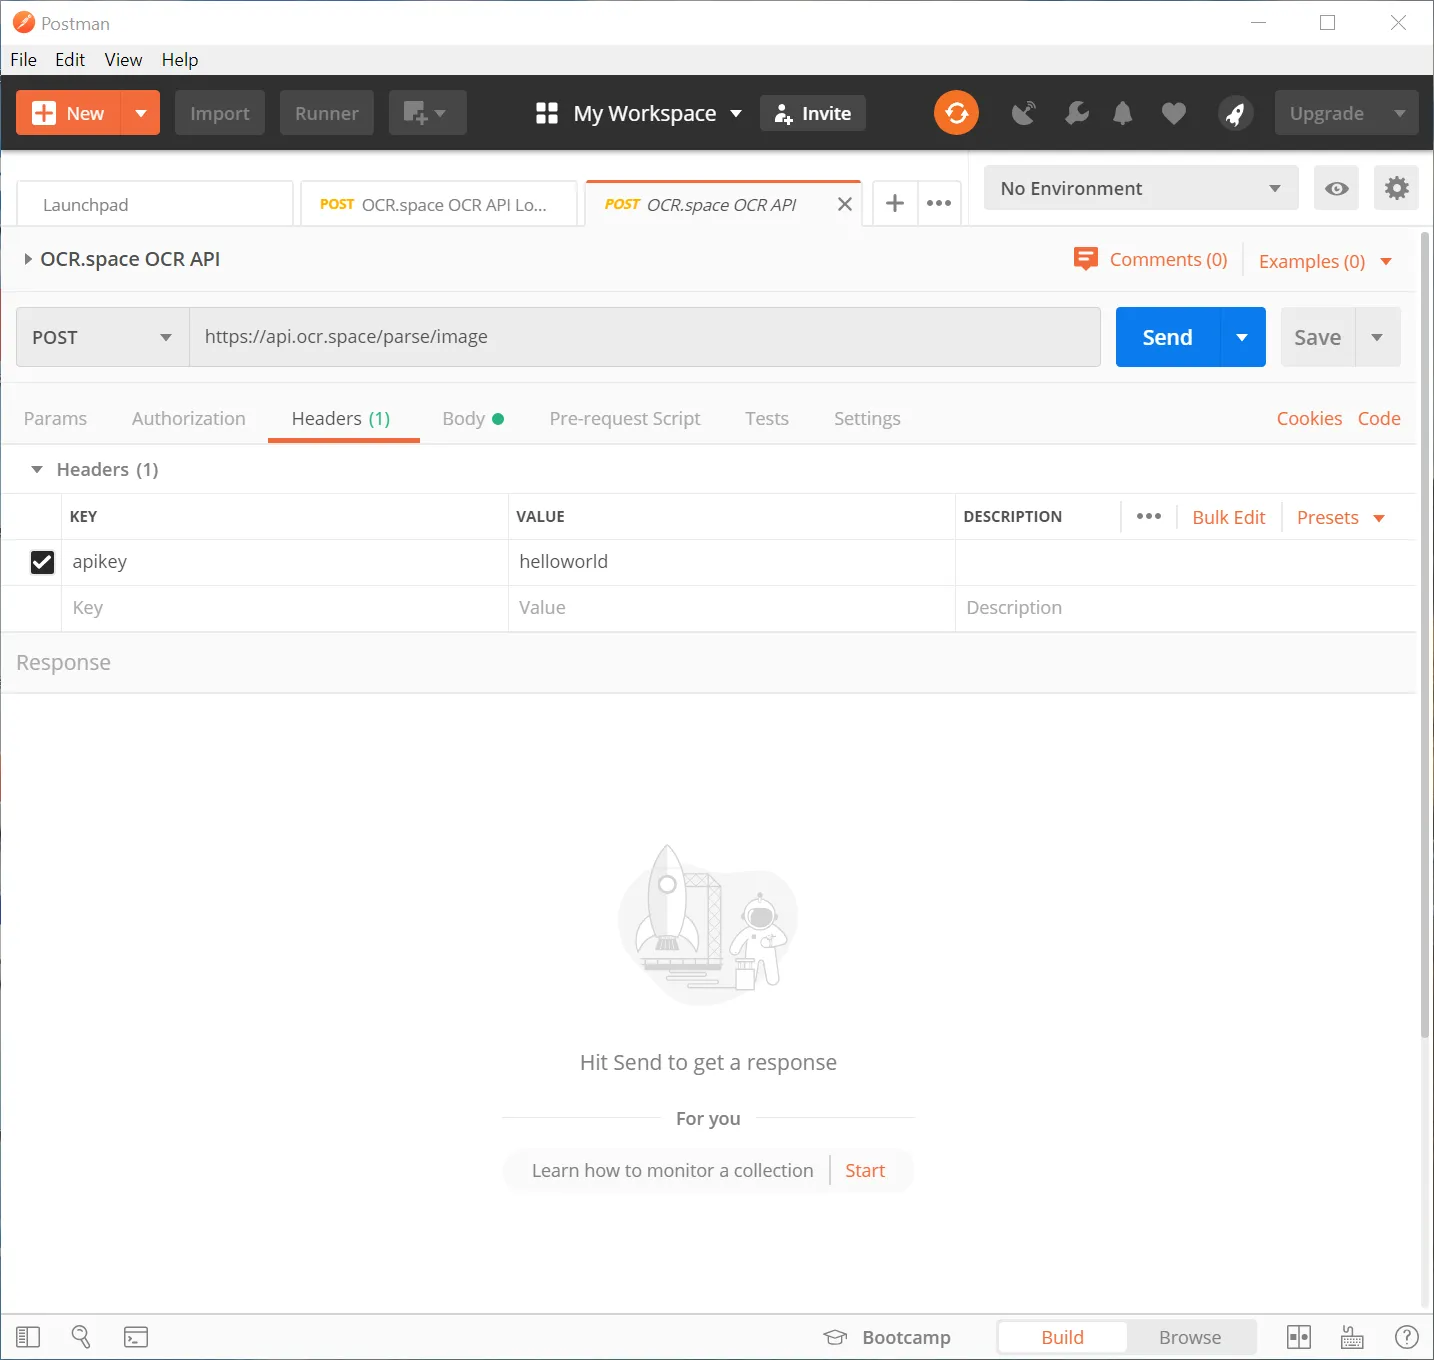Open the No Environment dropdown
This screenshot has height=1360, width=1434.
[x=1140, y=188]
